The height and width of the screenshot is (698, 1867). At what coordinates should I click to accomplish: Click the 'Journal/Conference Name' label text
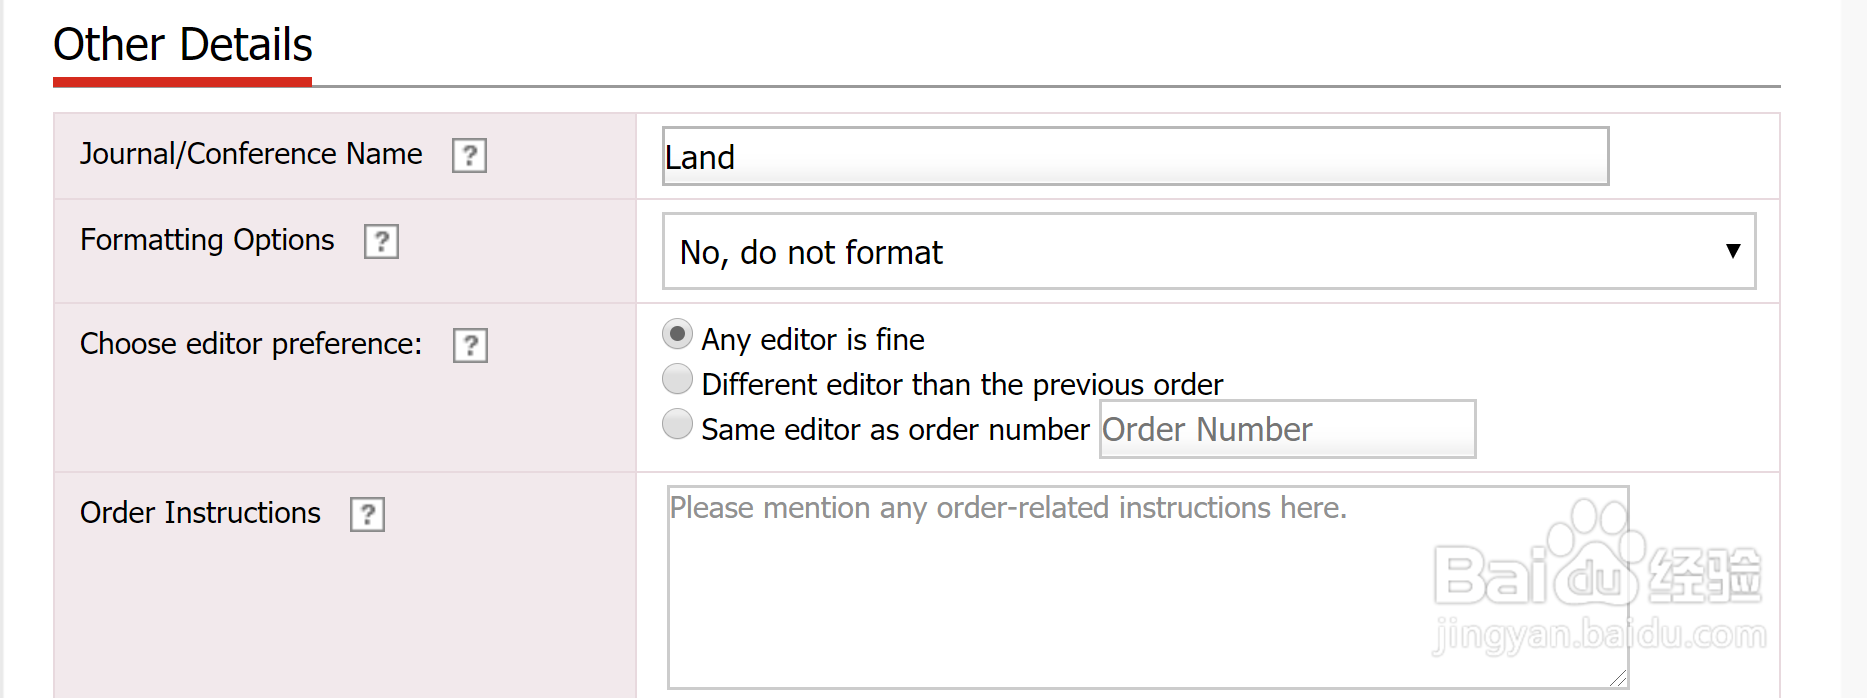click(x=251, y=154)
